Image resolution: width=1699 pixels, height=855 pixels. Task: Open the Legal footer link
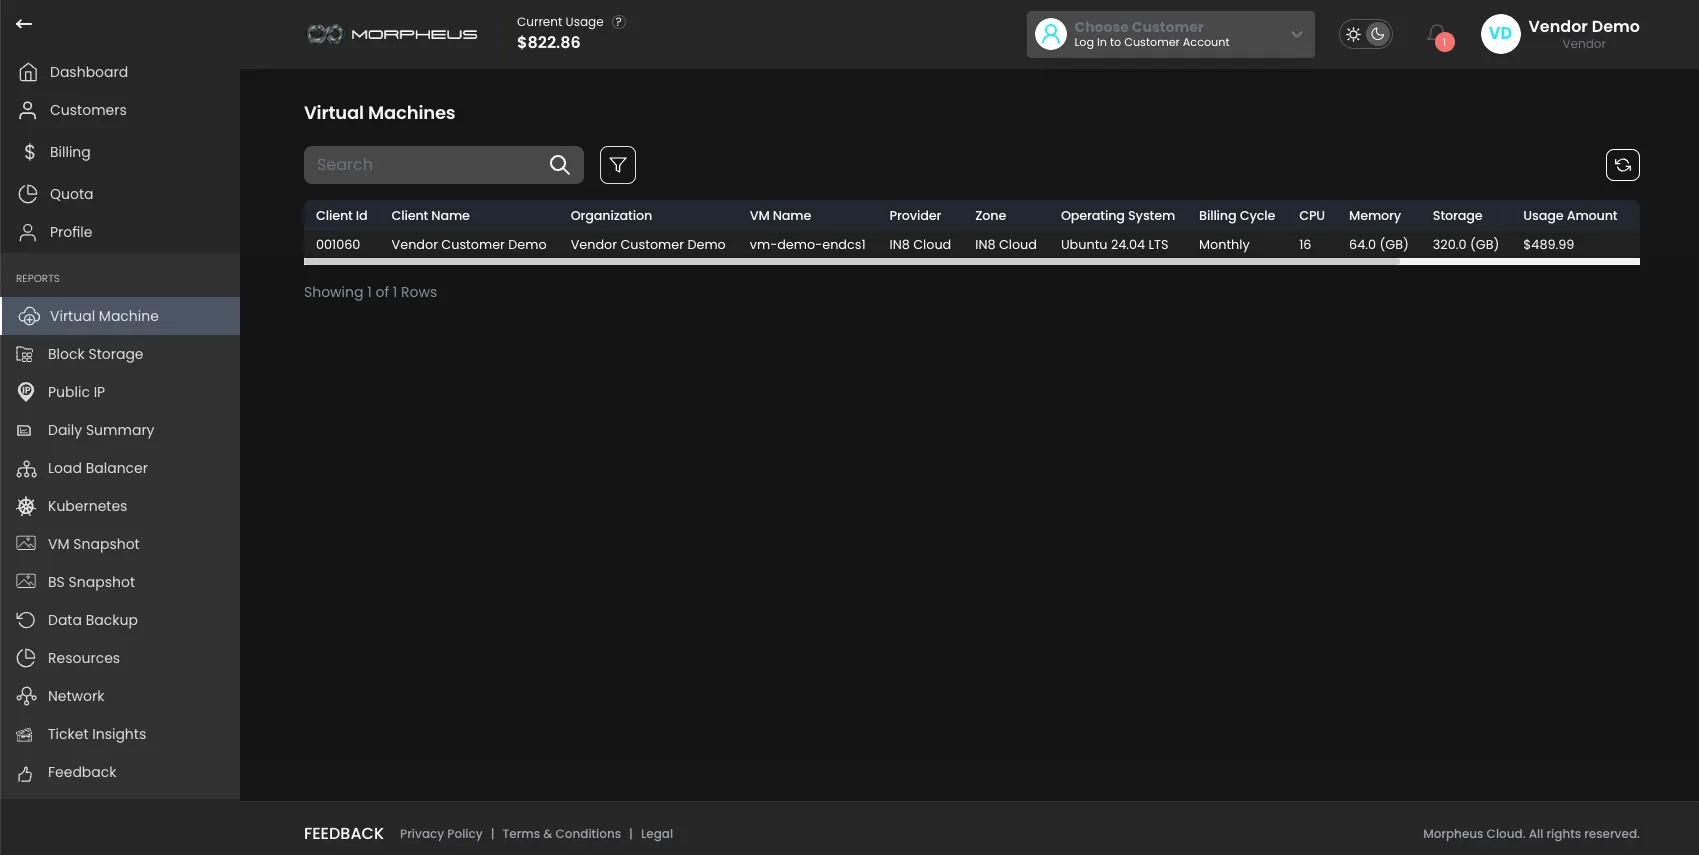657,834
